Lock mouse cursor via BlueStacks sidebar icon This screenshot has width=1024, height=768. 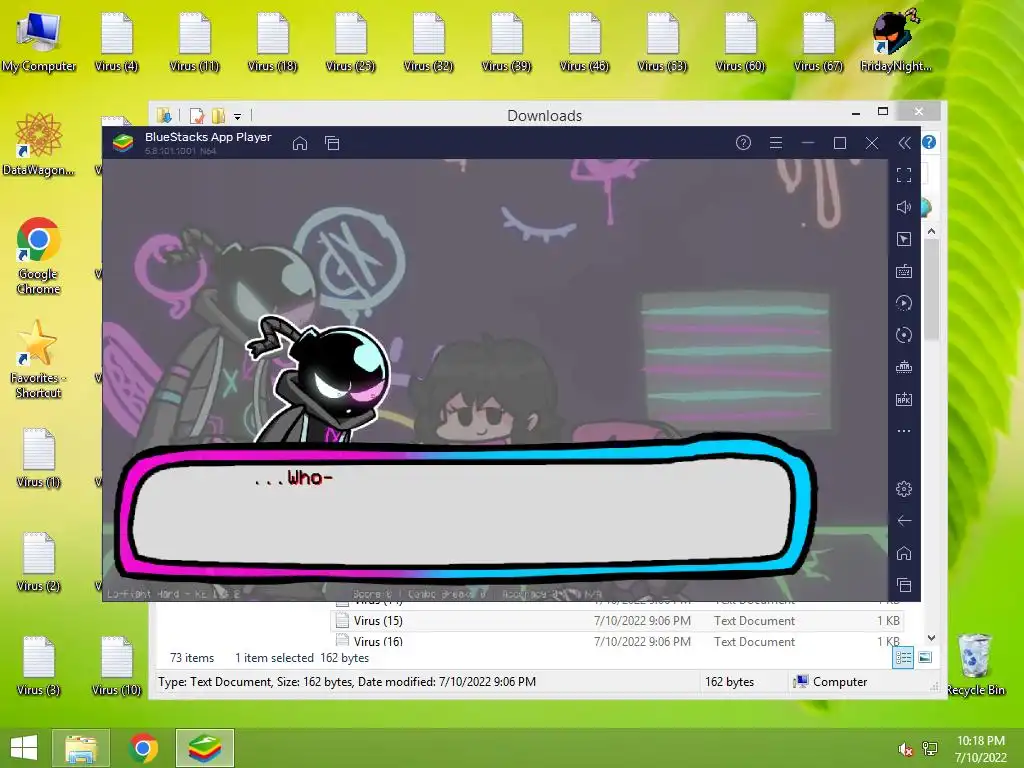[904, 239]
